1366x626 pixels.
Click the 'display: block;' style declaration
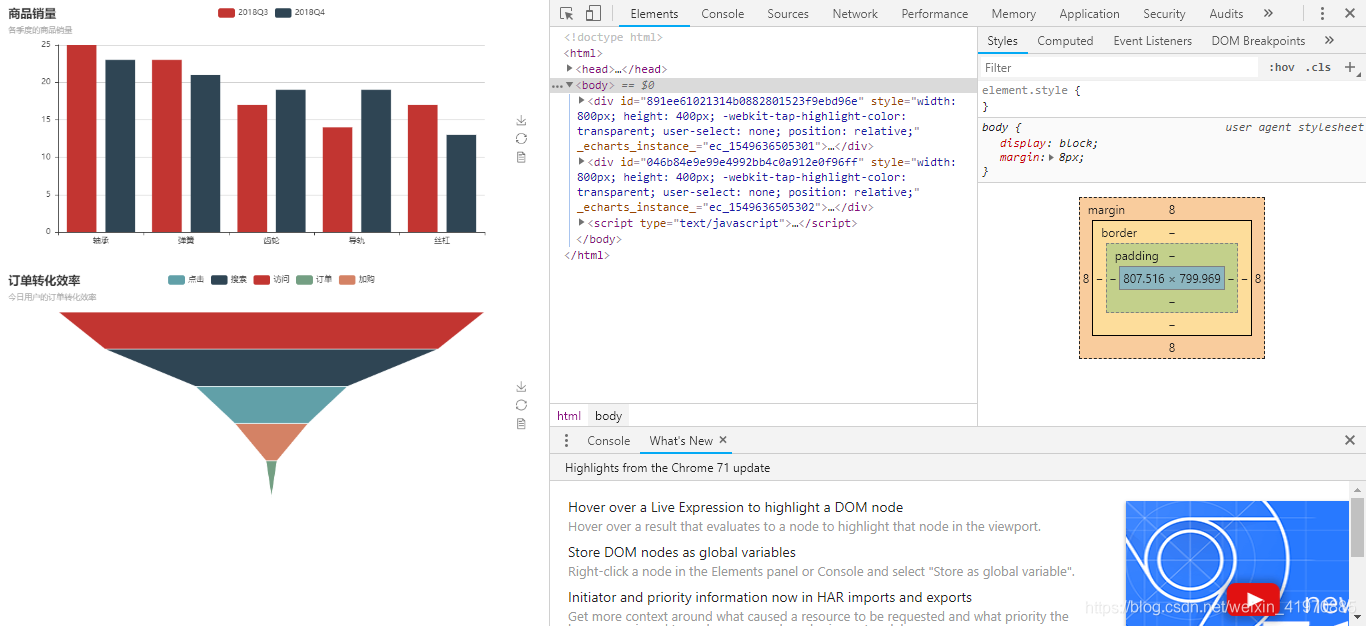tap(1049, 143)
